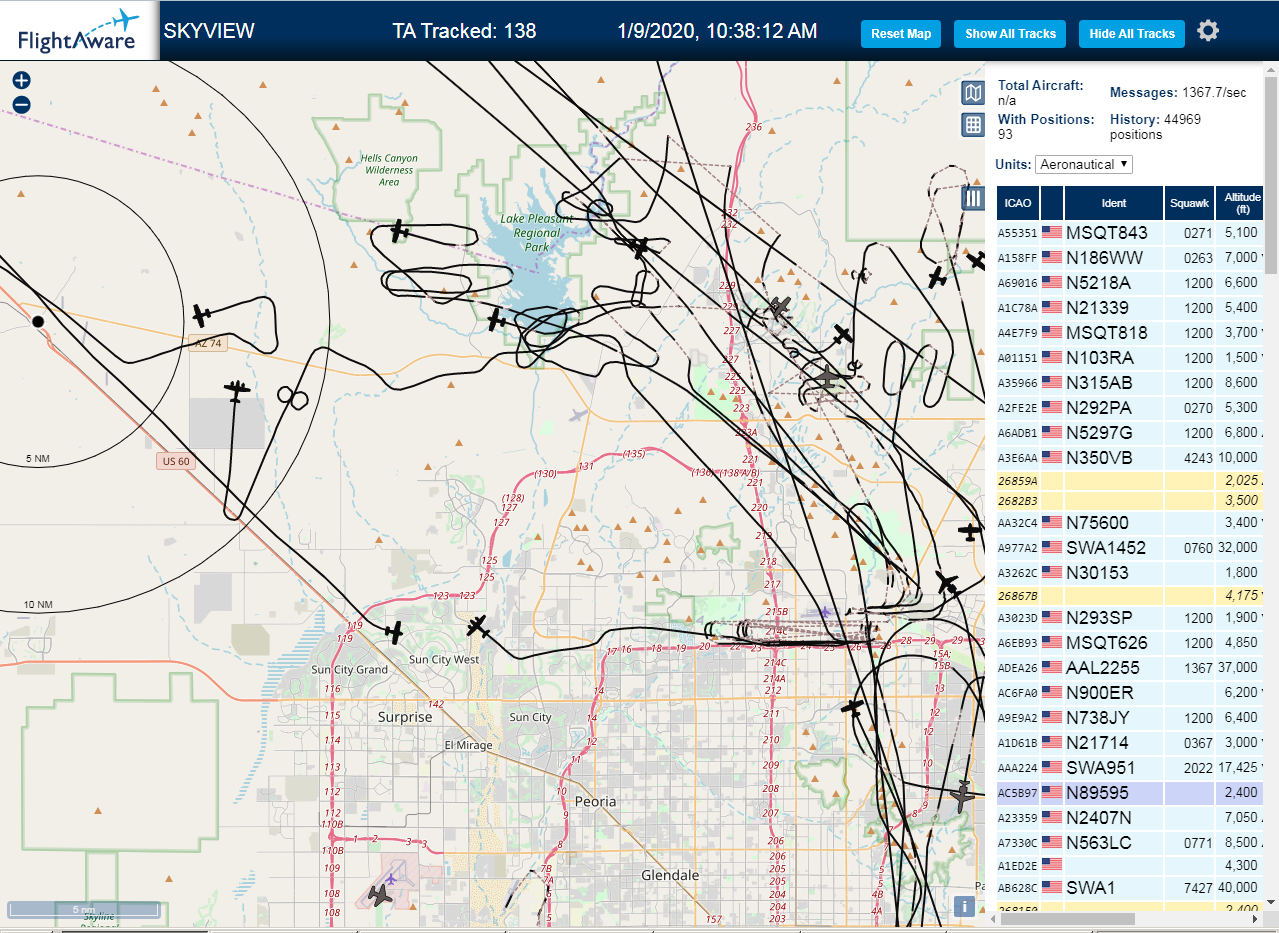Select the N5218A aircraft row
The width and height of the screenshot is (1279, 933).
coord(1130,282)
